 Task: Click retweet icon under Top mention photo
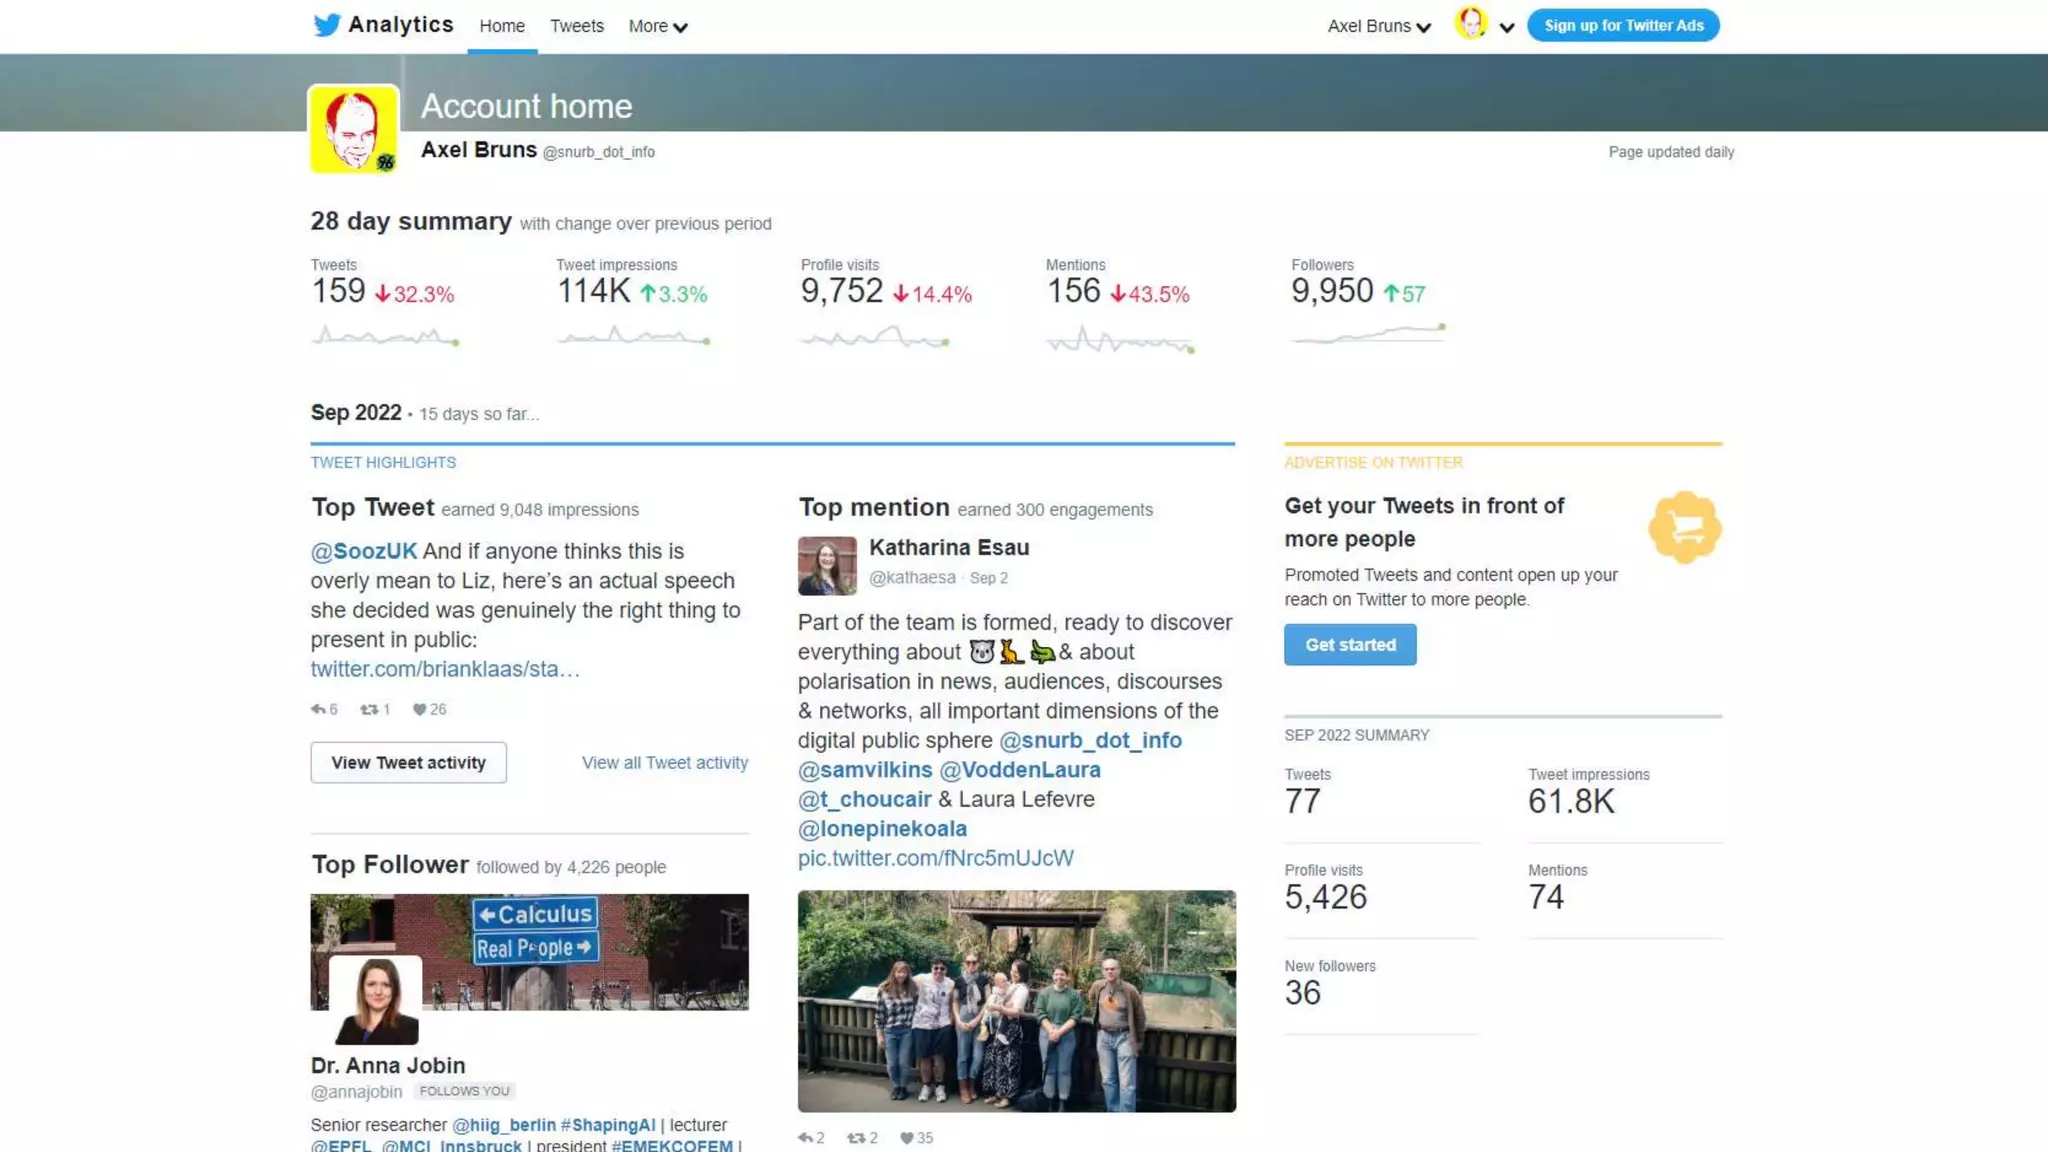tap(856, 1138)
